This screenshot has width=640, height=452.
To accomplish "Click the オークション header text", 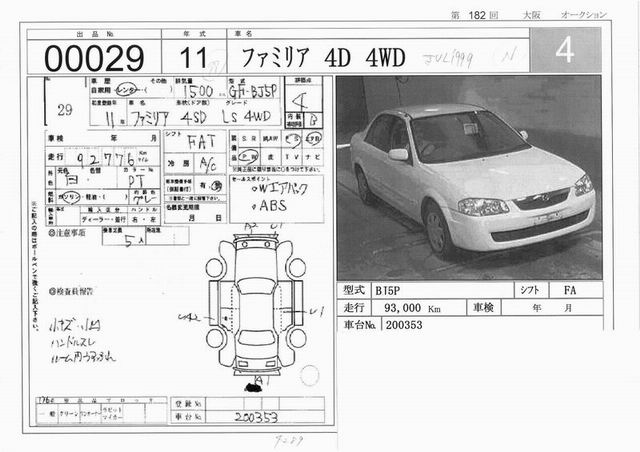I will (x=580, y=15).
